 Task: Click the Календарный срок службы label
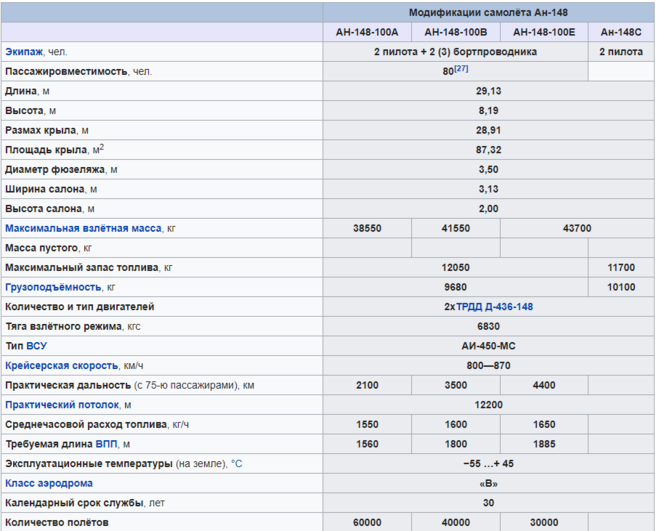coord(74,503)
